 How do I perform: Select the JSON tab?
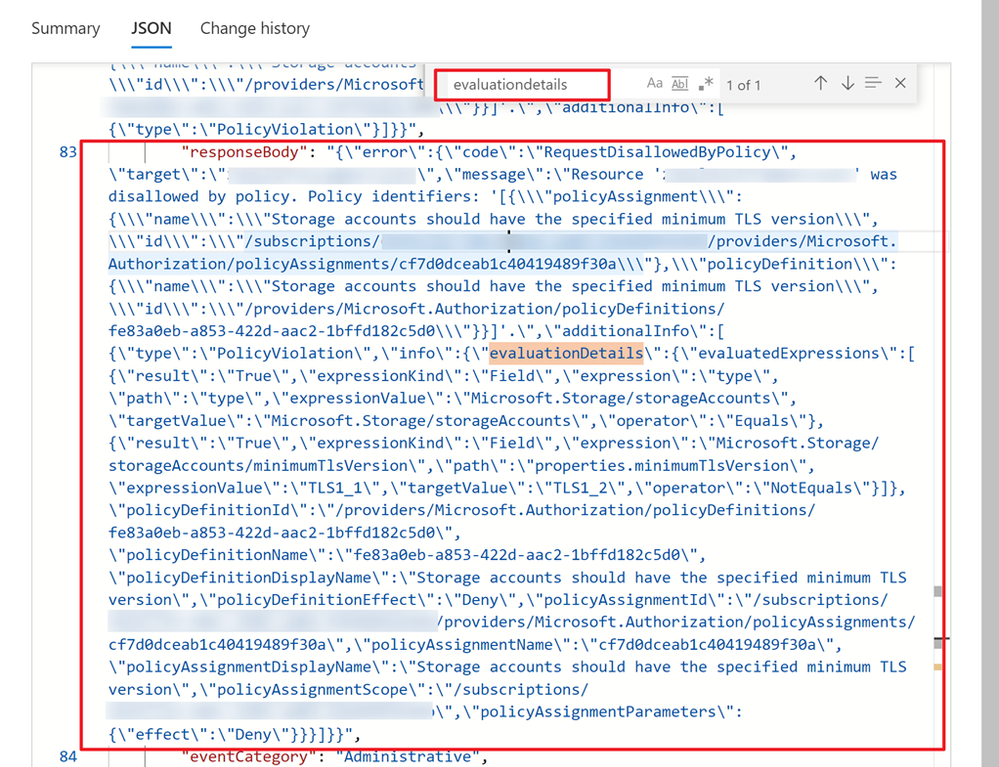pos(151,29)
